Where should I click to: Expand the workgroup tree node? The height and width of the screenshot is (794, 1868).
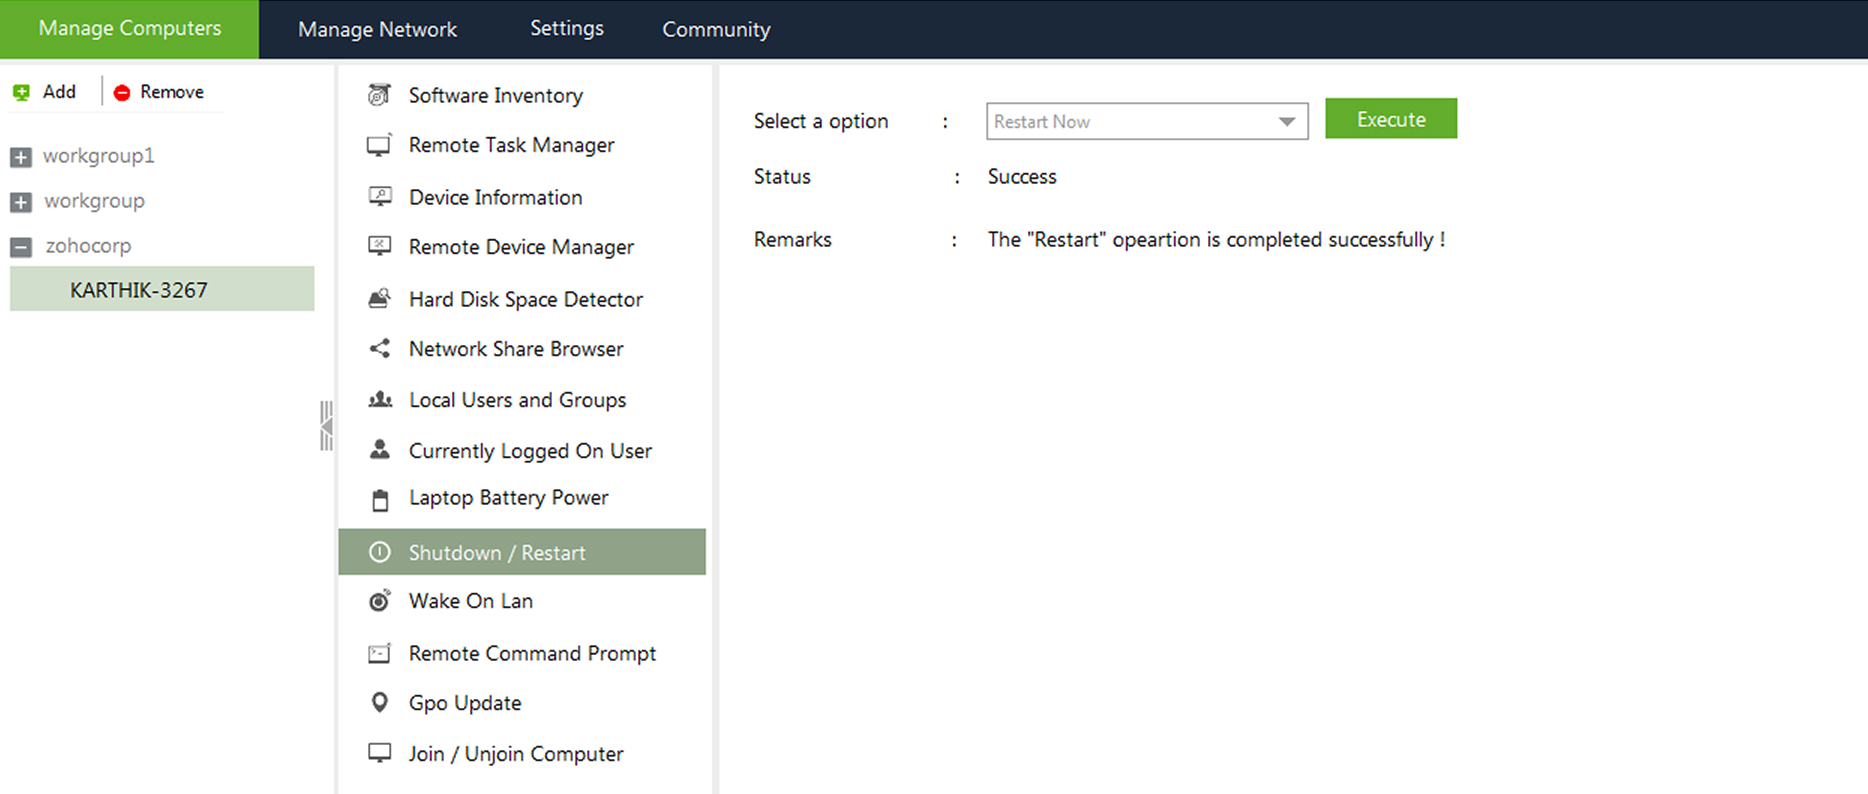tap(20, 202)
